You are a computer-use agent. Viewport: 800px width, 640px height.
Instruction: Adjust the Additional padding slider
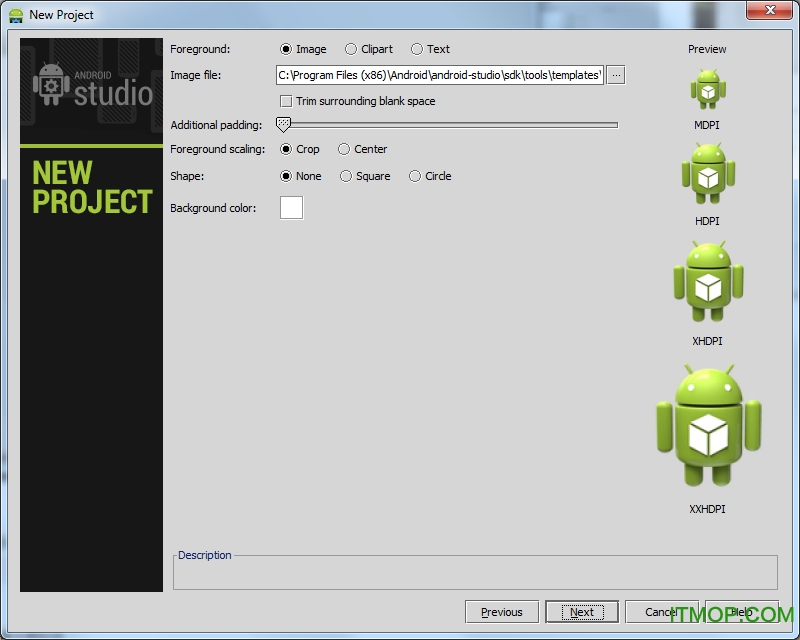click(283, 124)
